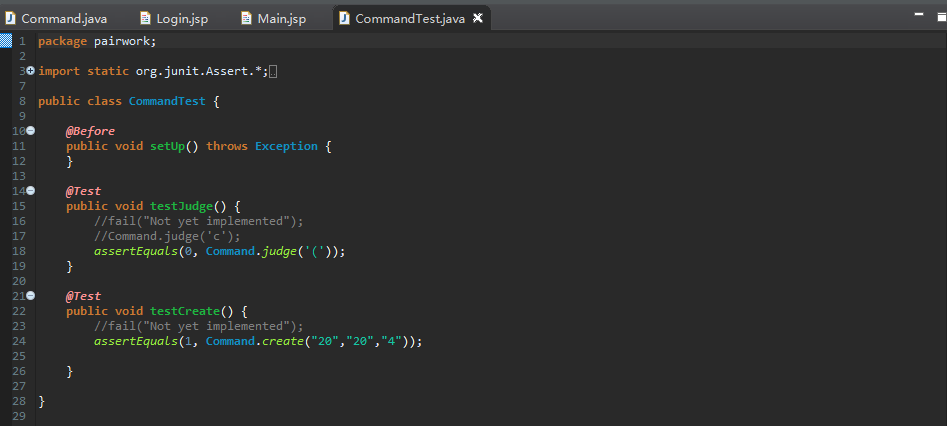Click the JSP file icon on Login.jsp tab
The width and height of the screenshot is (947, 426).
145,18
